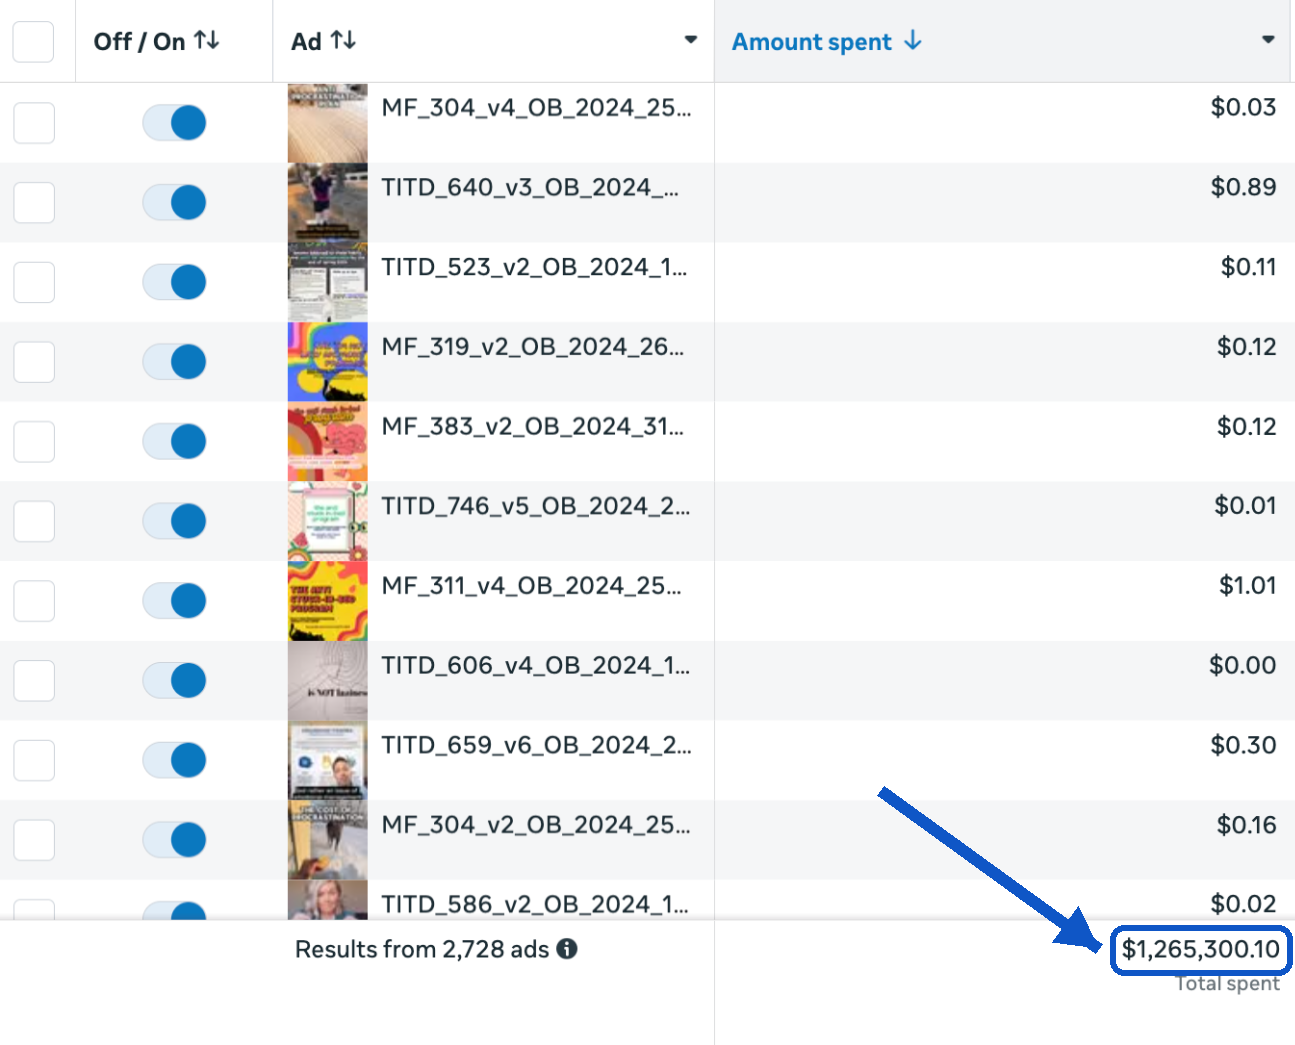Open the ad named TITD_606_v4_OB_2024_1…
This screenshot has width=1295, height=1045.
tap(536, 666)
